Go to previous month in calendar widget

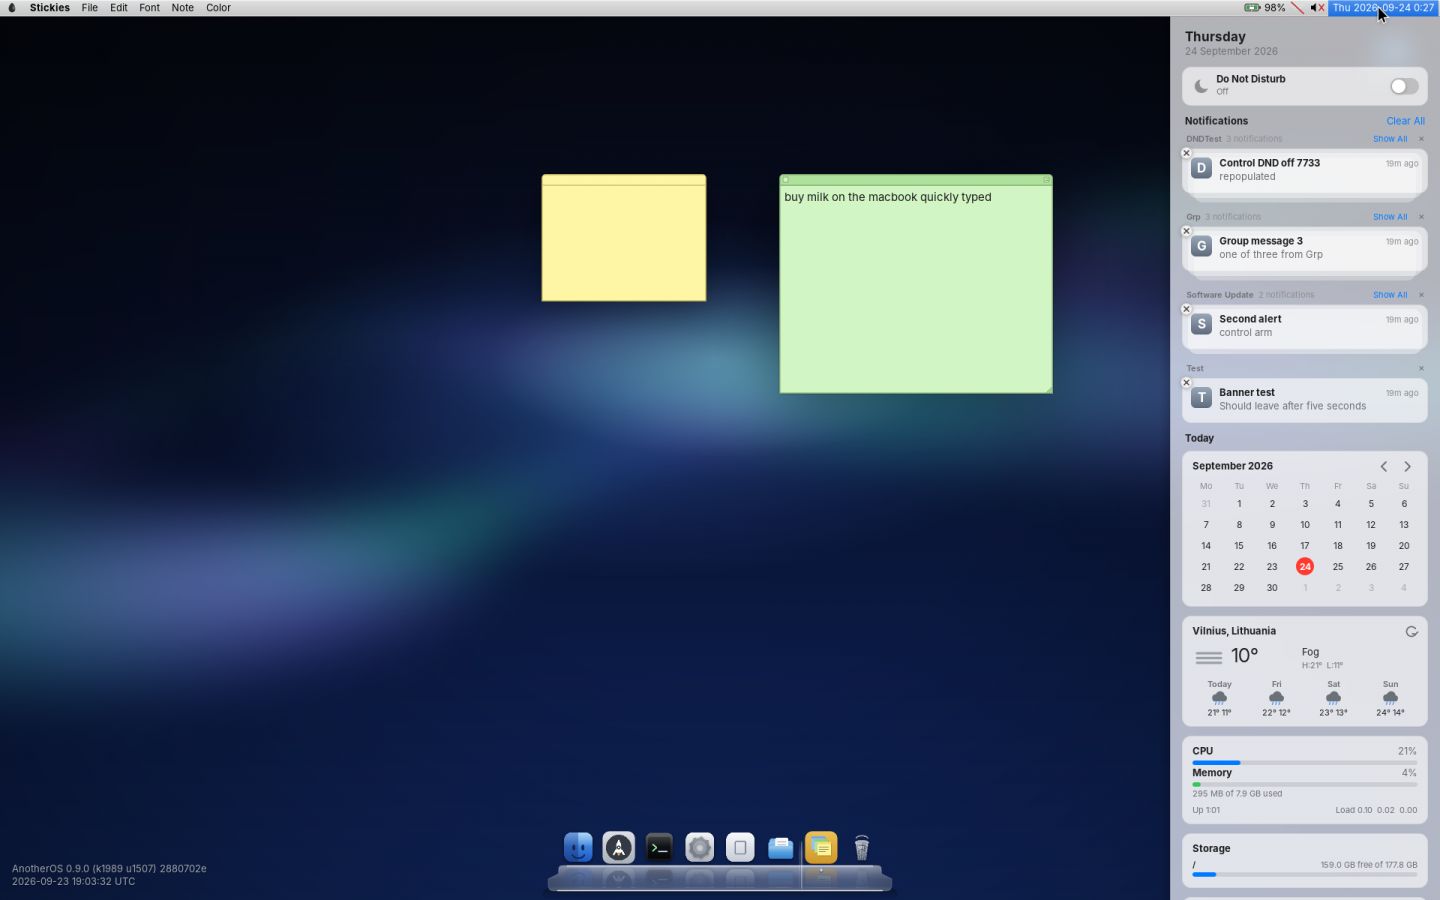pos(1384,466)
